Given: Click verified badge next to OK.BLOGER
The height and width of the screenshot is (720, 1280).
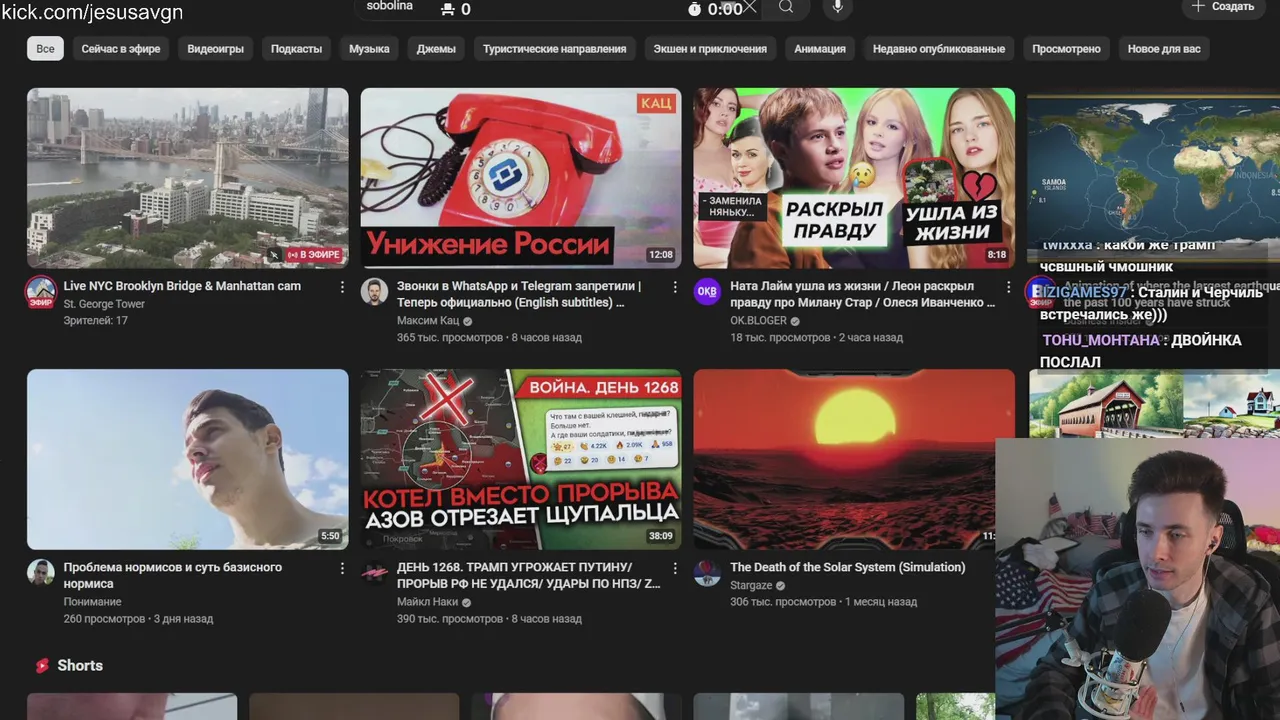Looking at the screenshot, I should [795, 322].
